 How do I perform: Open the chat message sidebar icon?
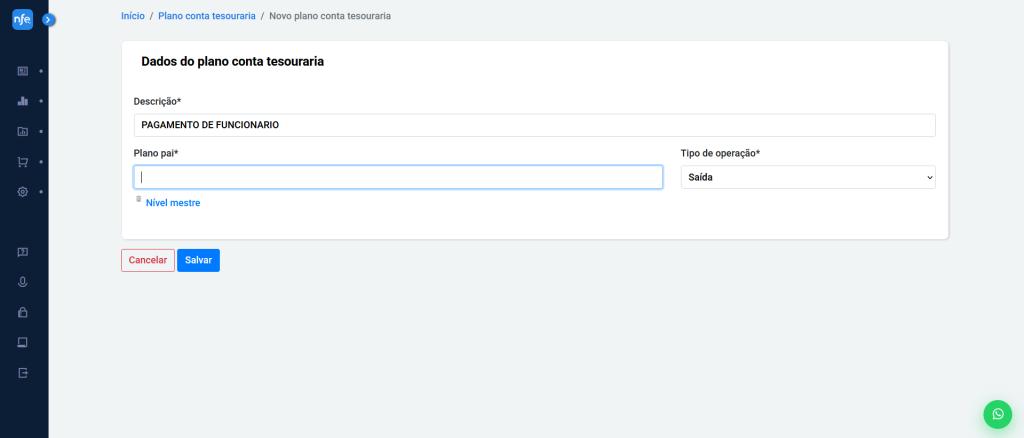pos(22,252)
